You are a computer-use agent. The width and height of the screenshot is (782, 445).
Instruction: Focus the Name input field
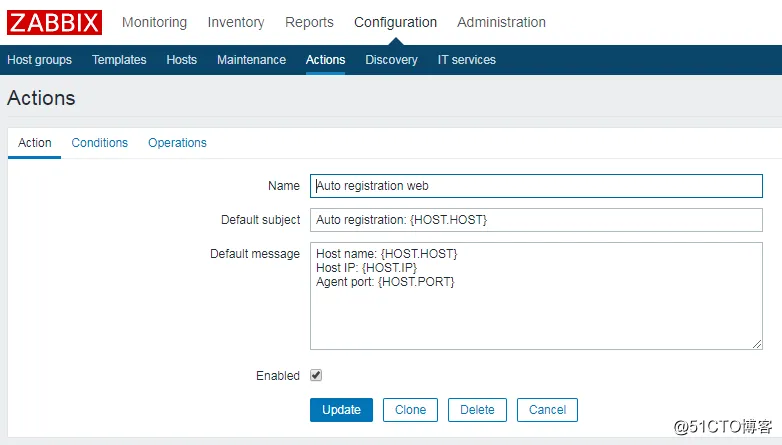pos(536,186)
